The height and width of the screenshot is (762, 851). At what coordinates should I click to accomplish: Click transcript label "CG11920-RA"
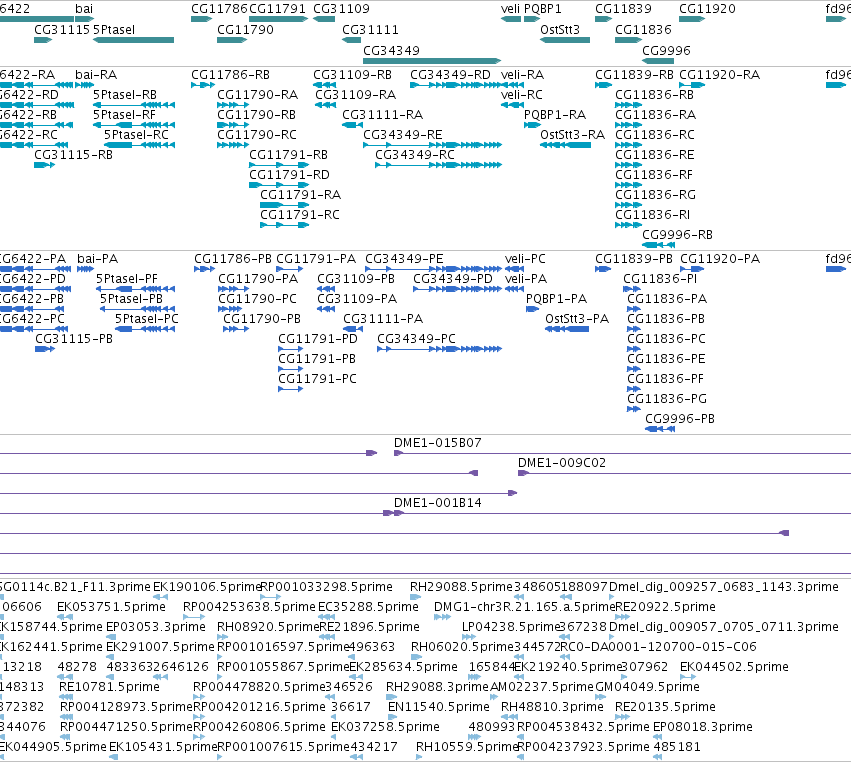pyautogui.click(x=719, y=75)
